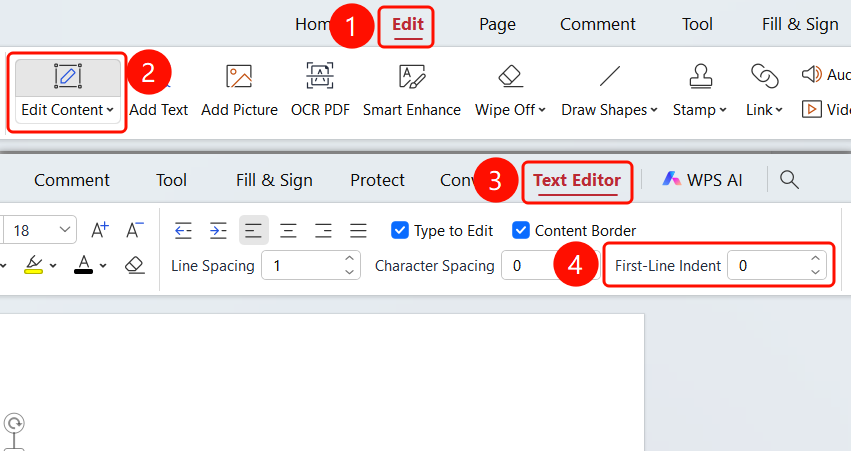Viewport: 851px width, 451px height.
Task: Open the highlight color dropdown arrow
Action: [53, 266]
